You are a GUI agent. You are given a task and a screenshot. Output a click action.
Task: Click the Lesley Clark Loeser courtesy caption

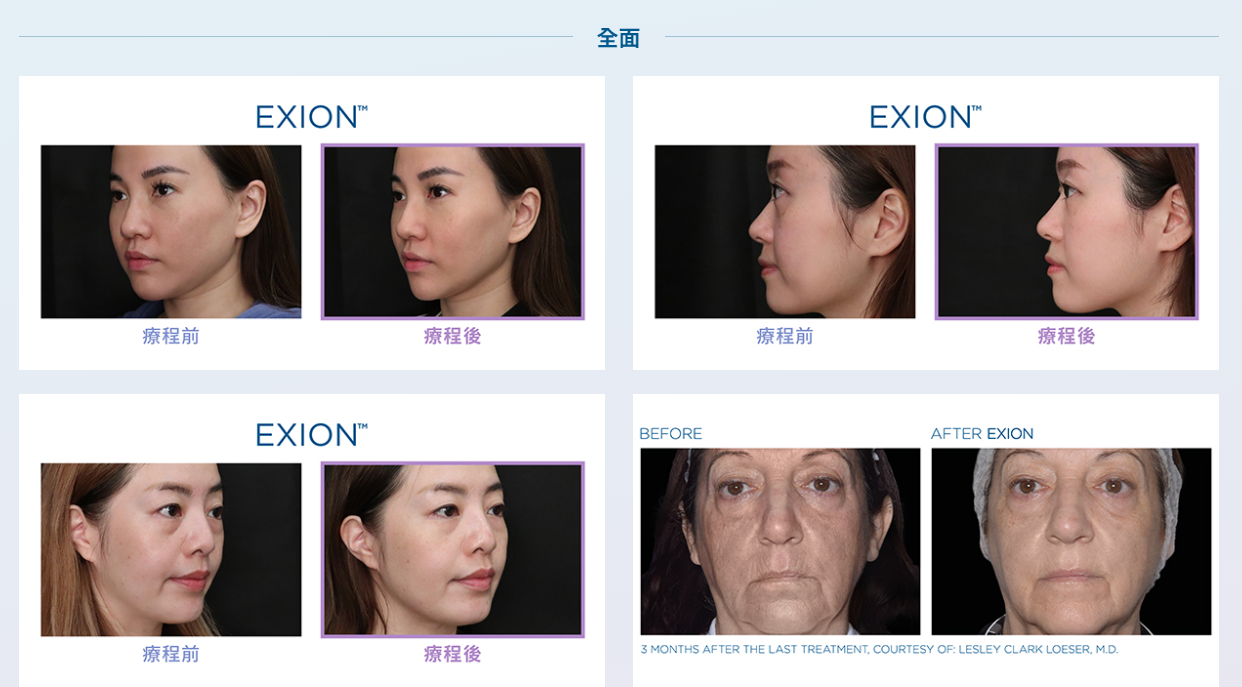pos(879,650)
